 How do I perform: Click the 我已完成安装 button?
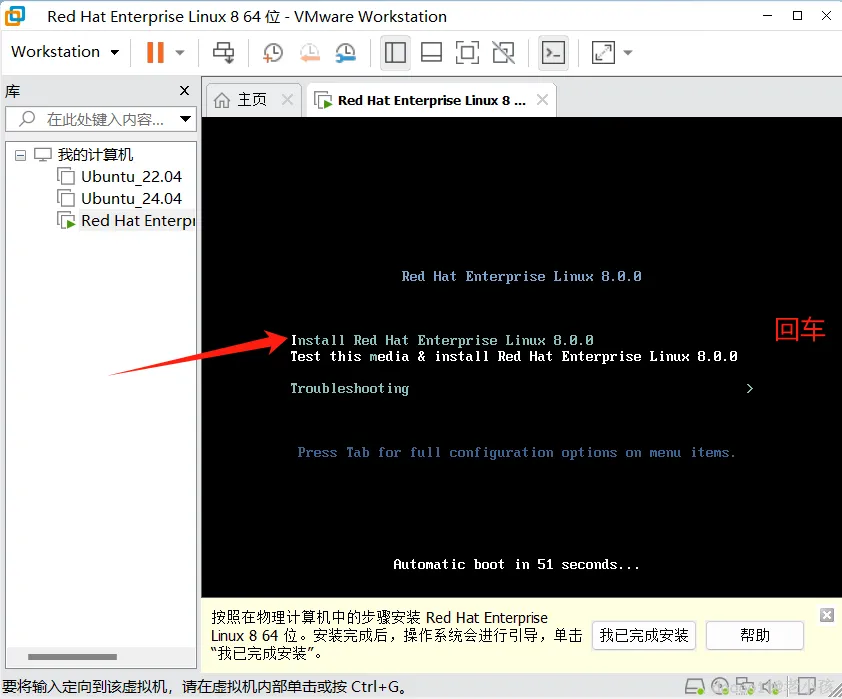coord(644,636)
